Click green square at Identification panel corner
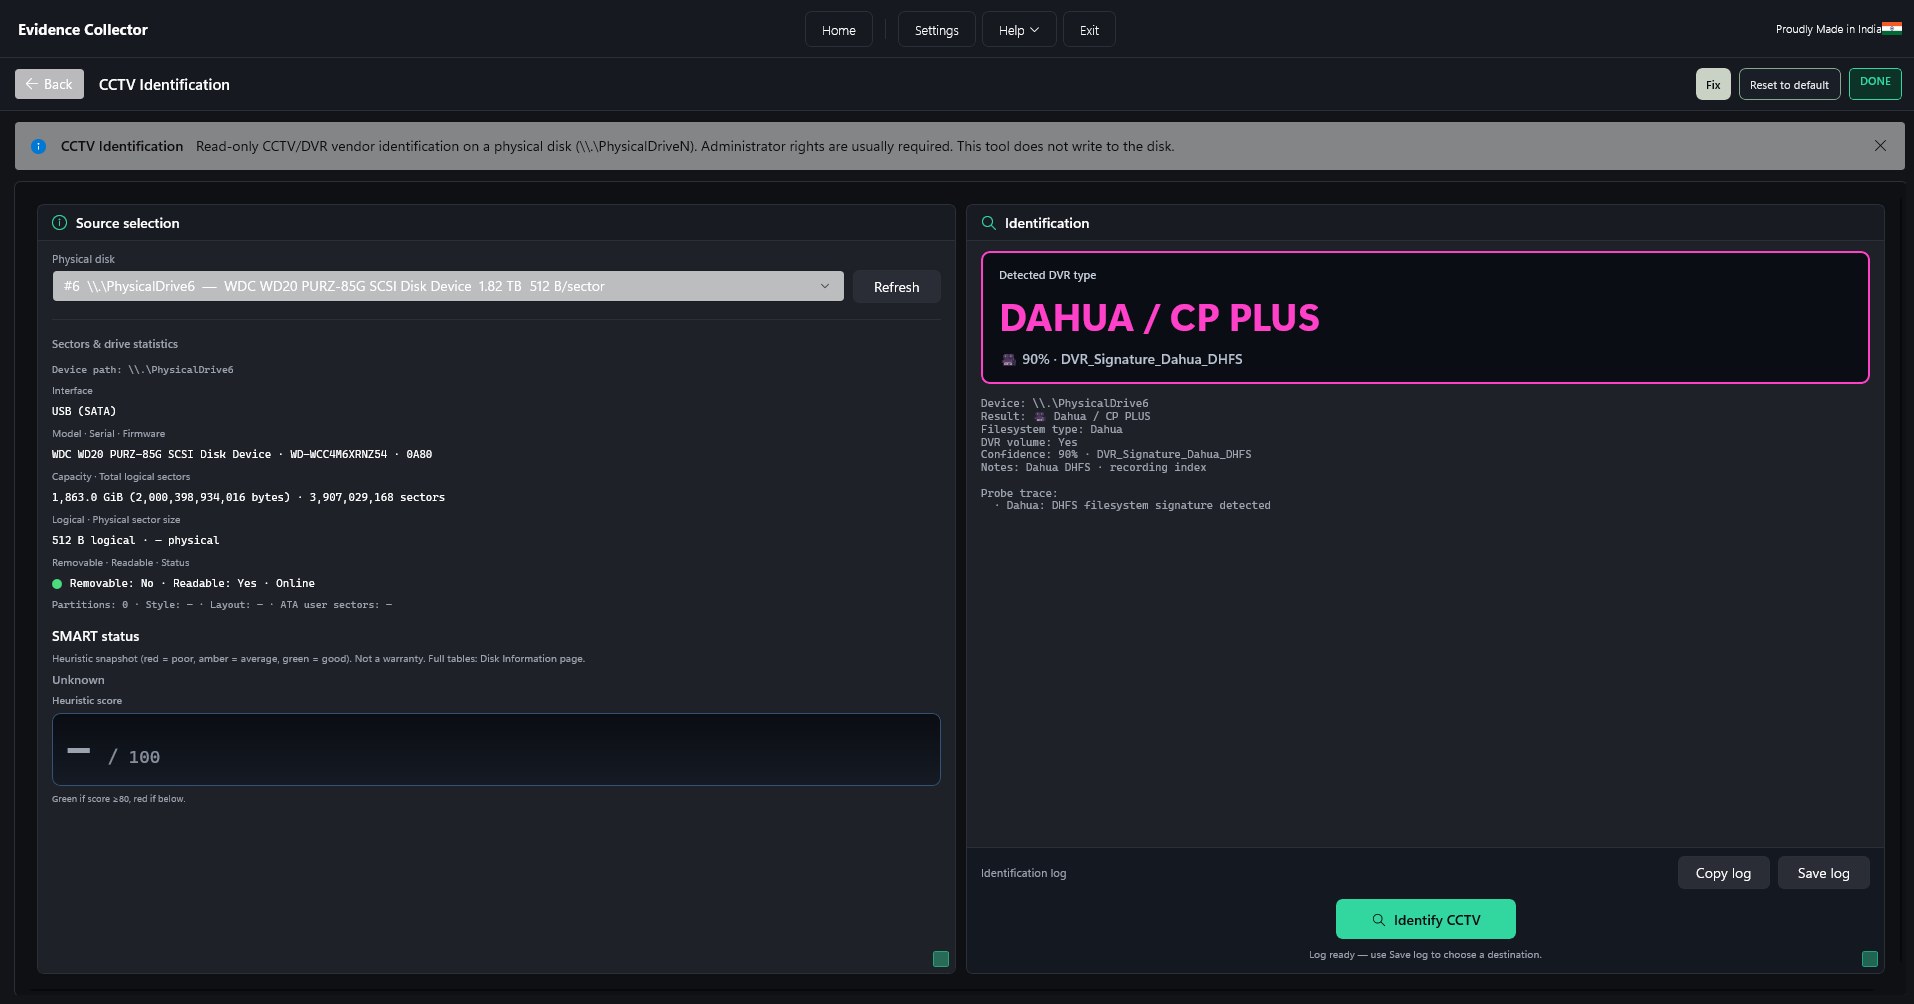 click(1870, 959)
